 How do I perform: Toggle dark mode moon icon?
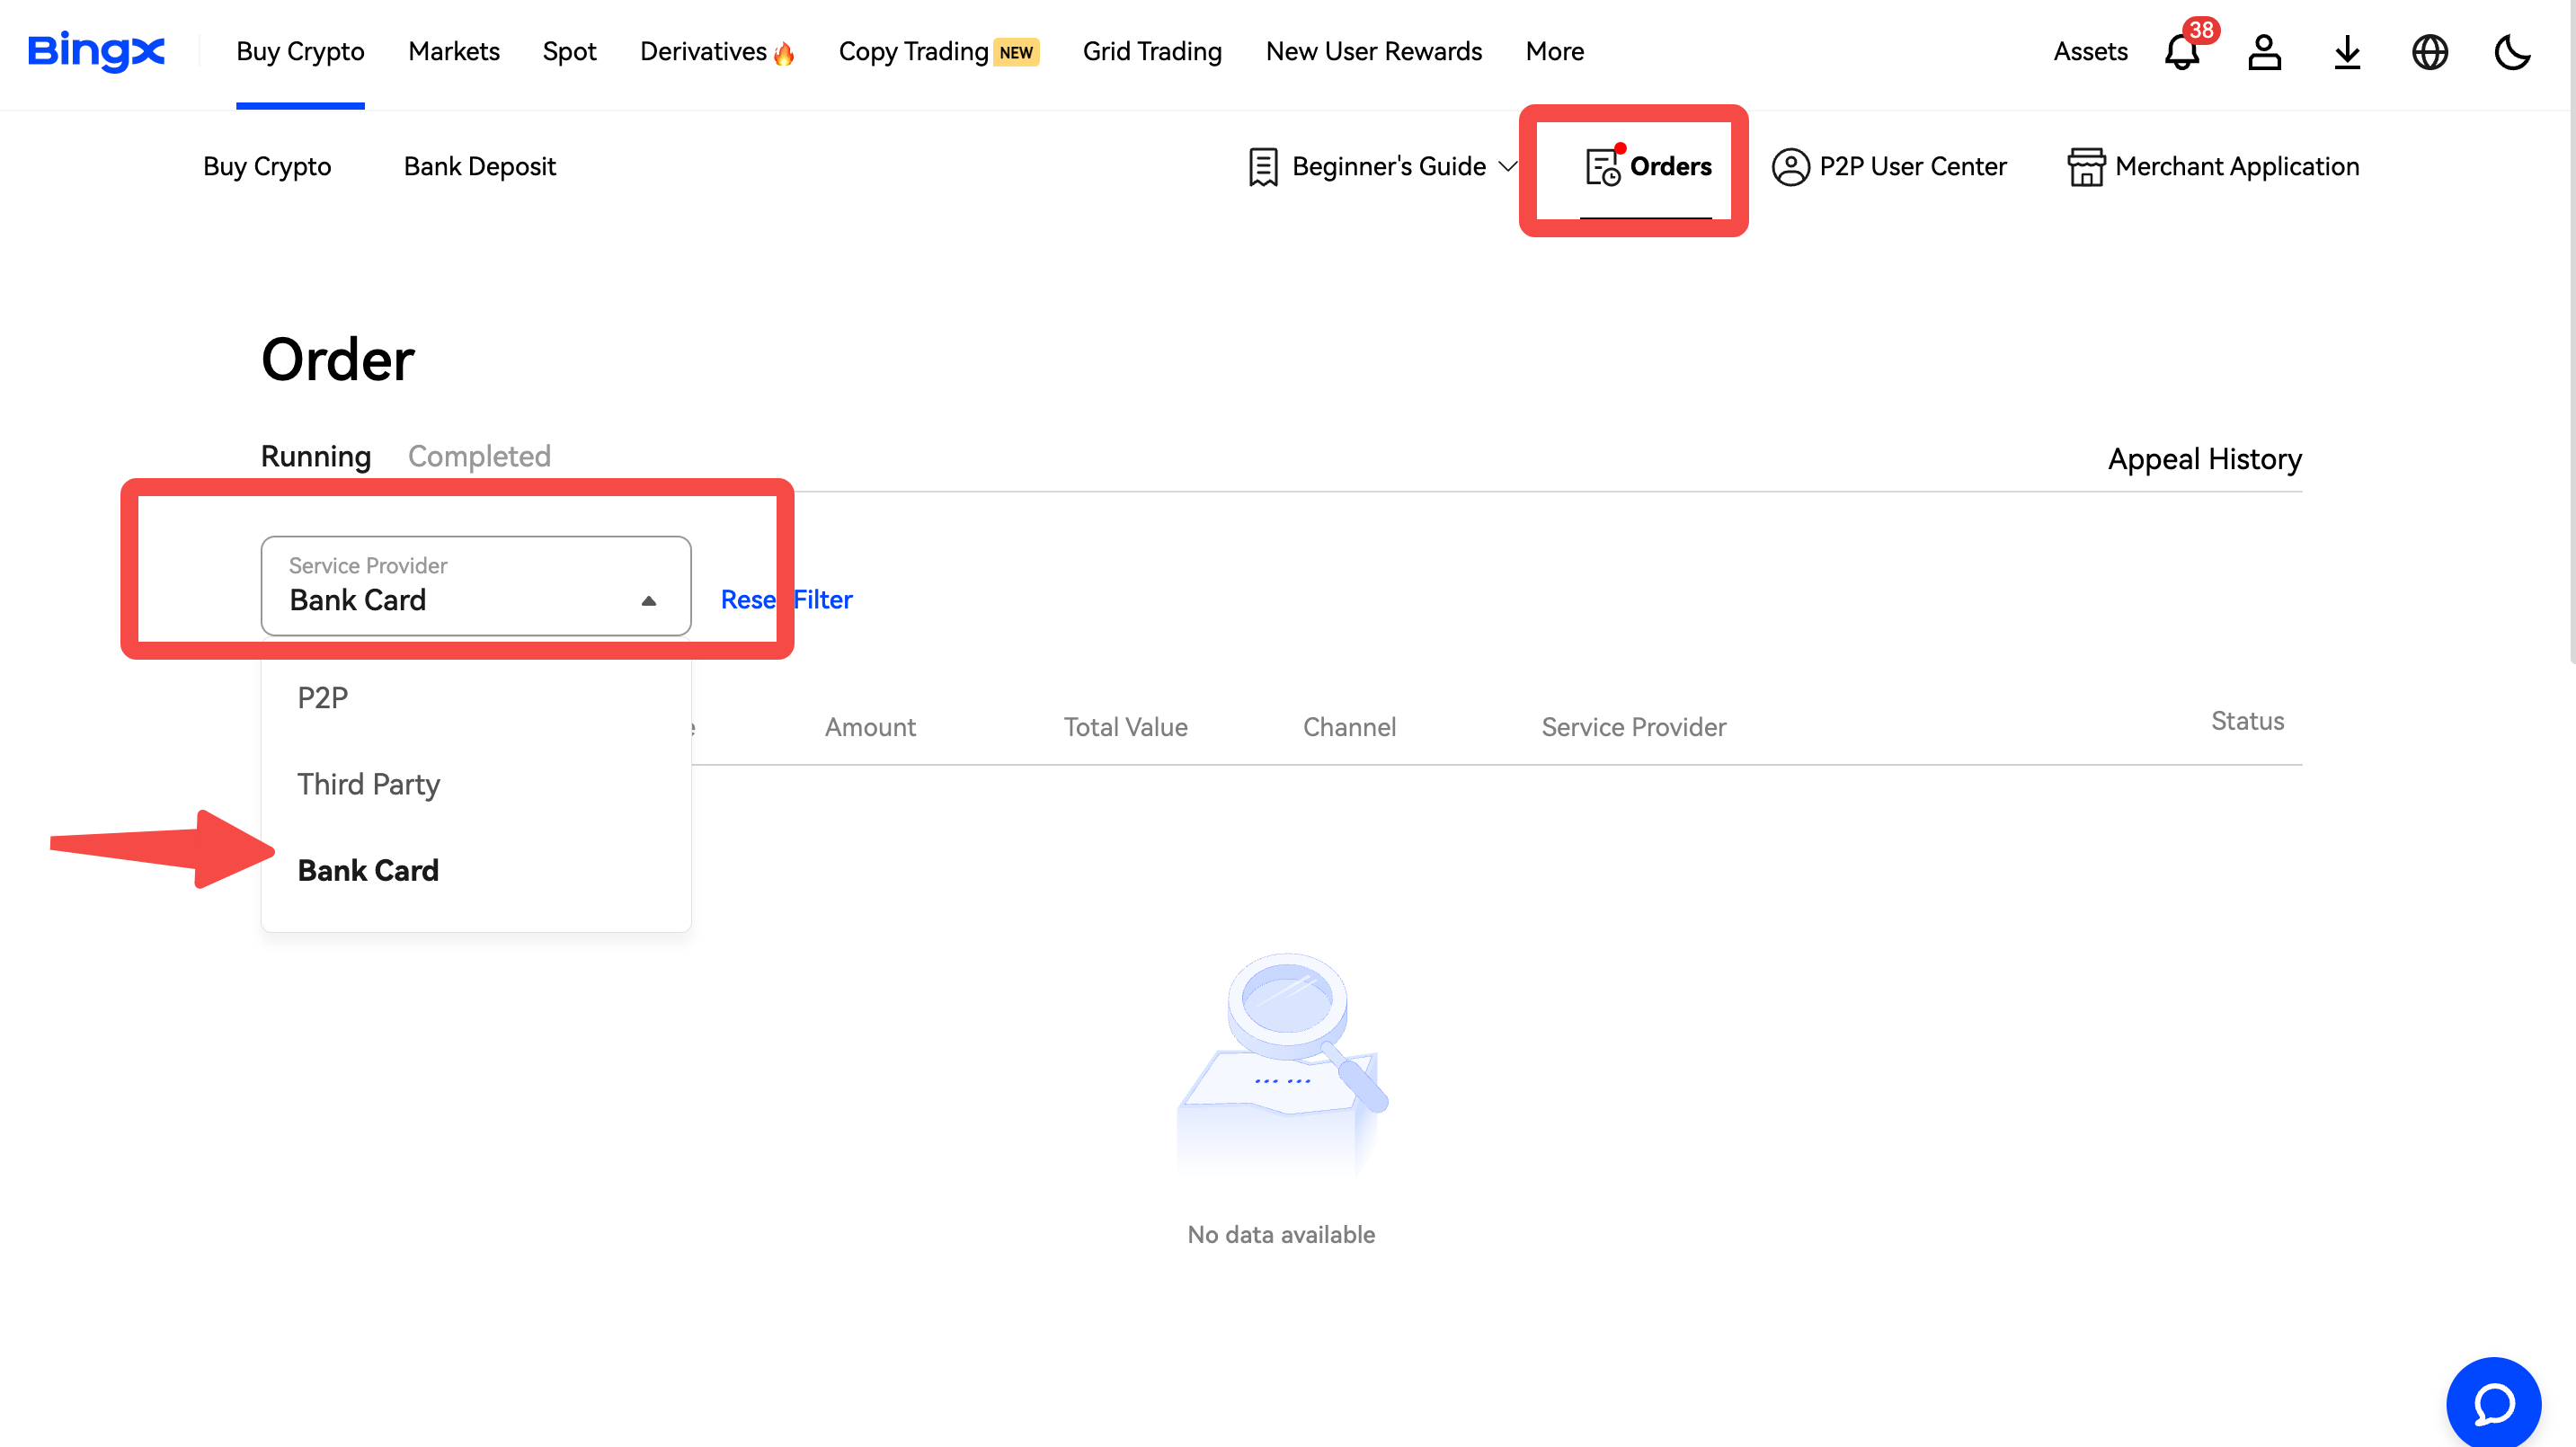pos(2511,52)
